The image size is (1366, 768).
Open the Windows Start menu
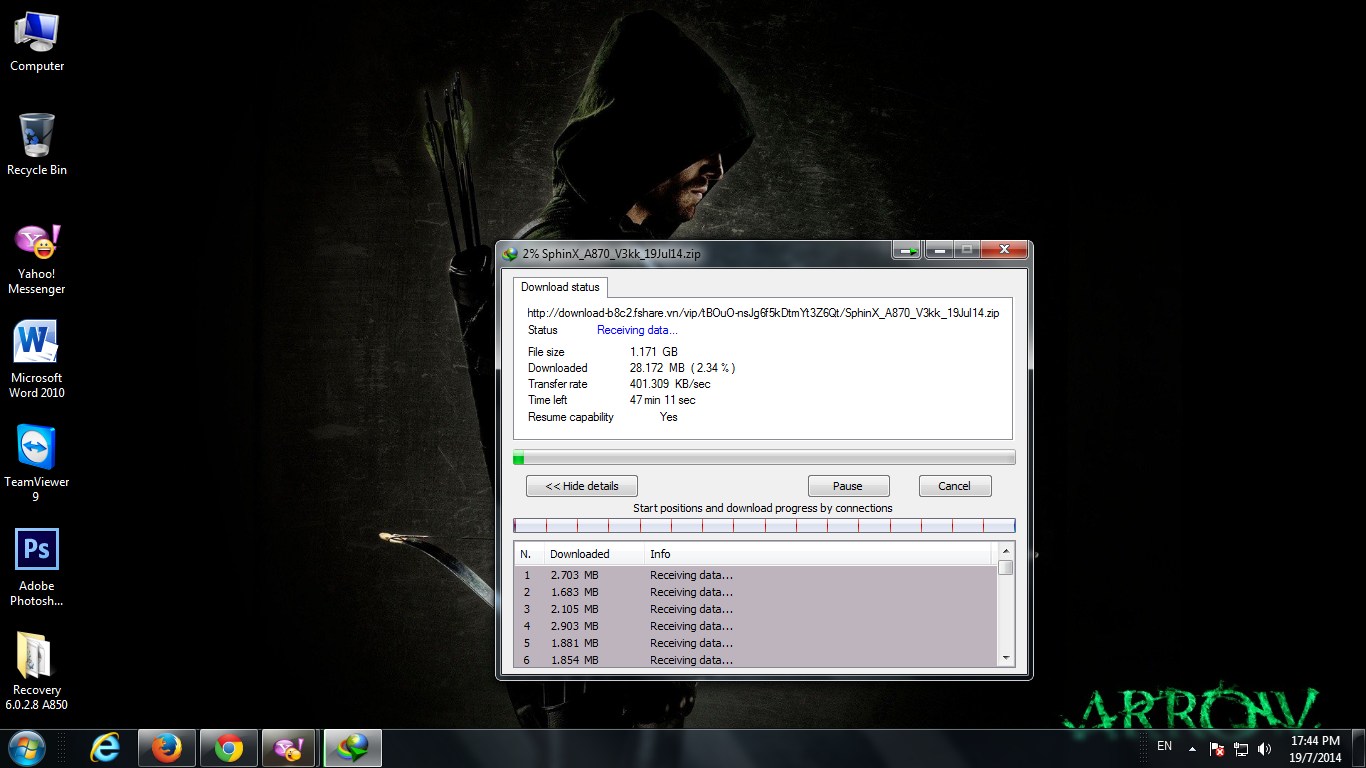27,748
